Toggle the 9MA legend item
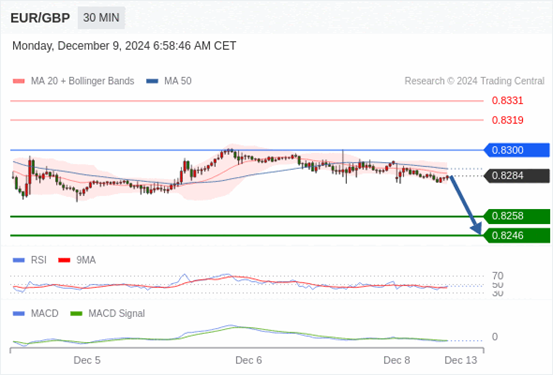The height and width of the screenshot is (375, 553). (x=77, y=260)
